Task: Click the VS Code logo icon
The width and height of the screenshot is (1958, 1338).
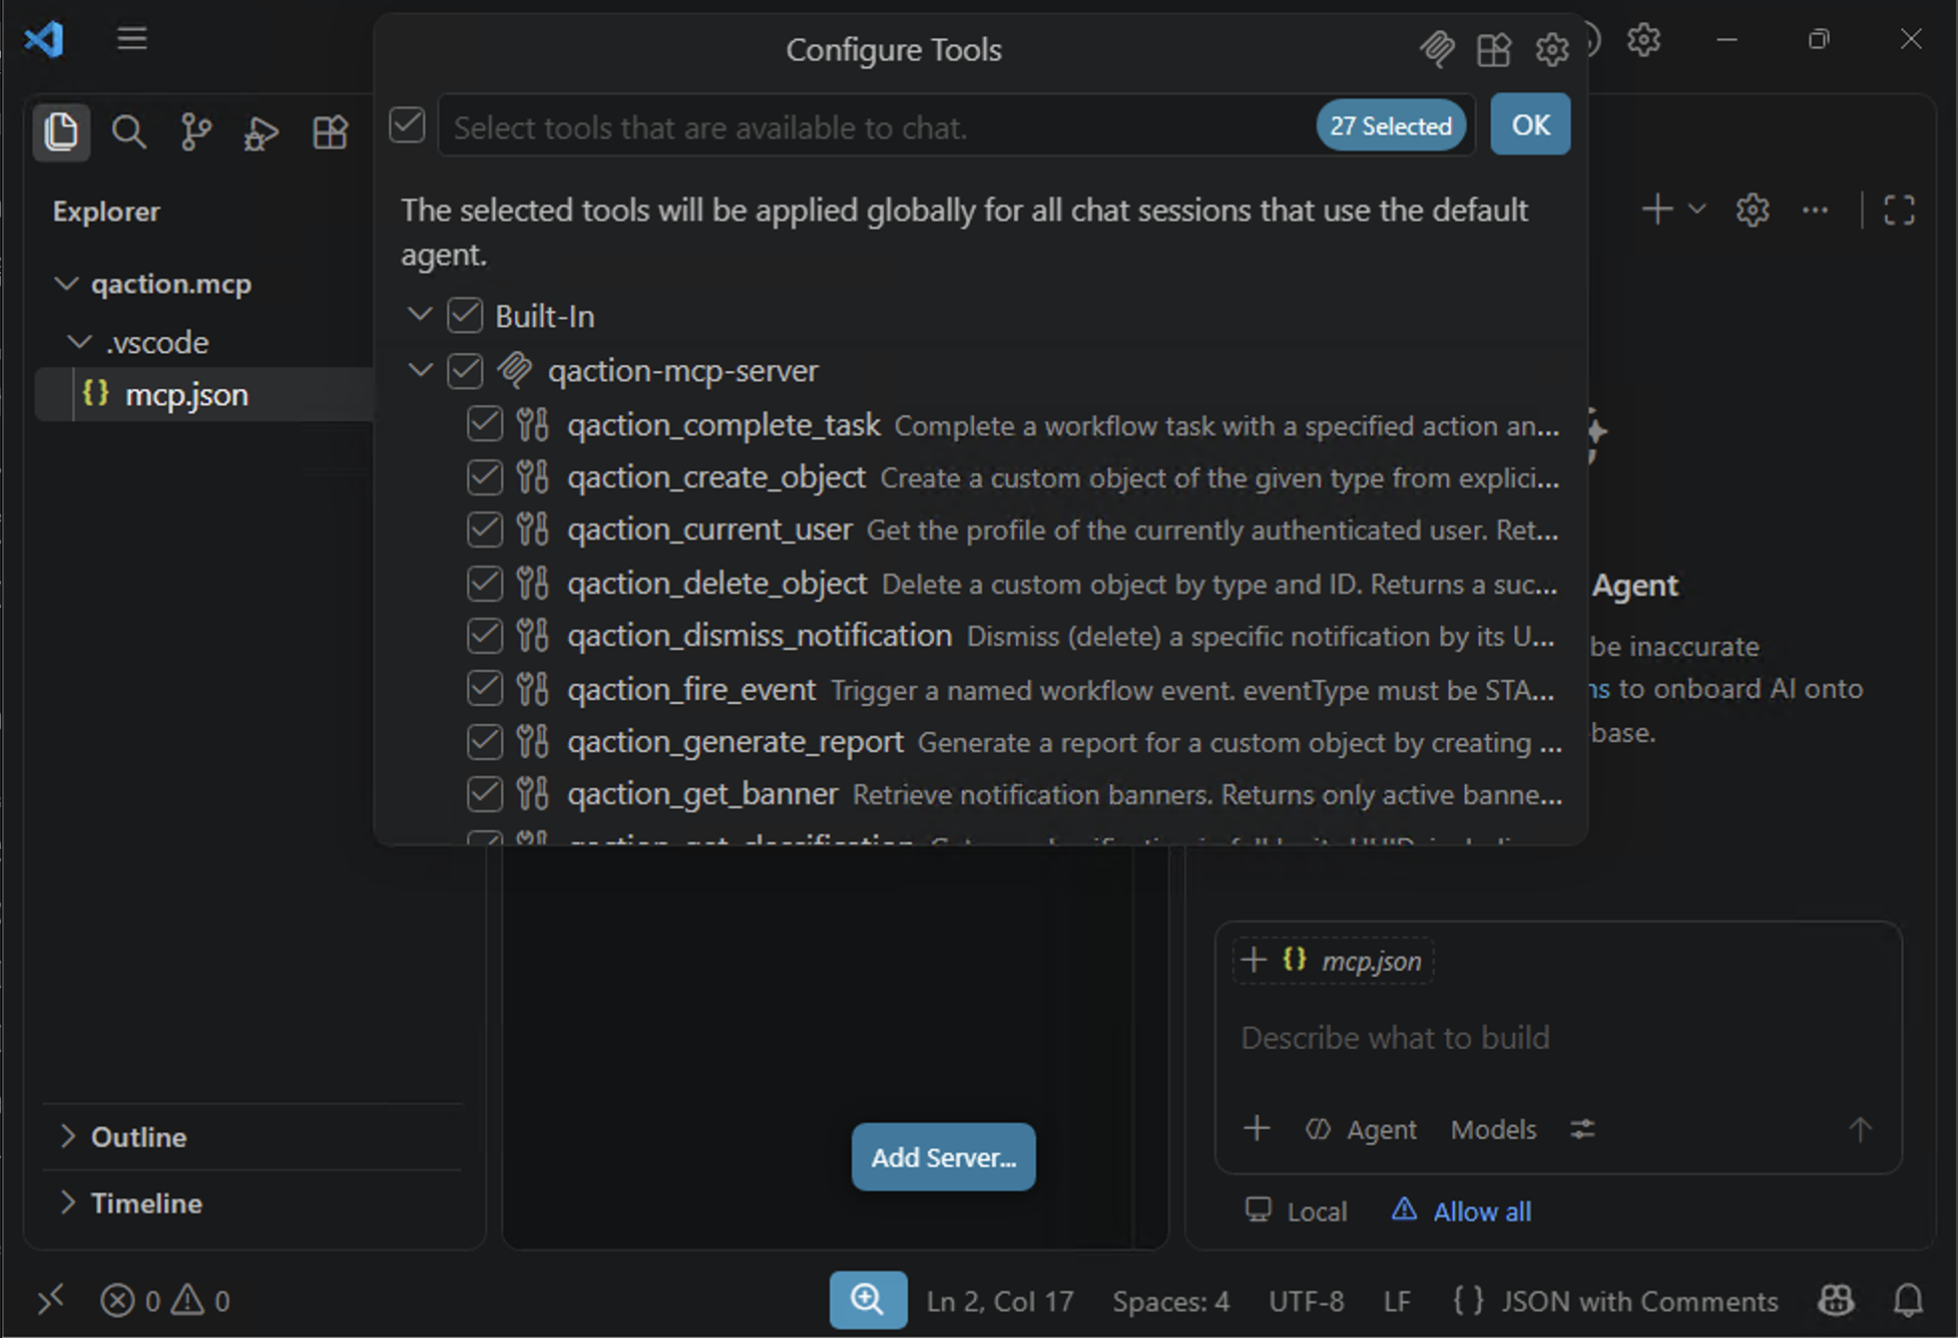Action: (x=44, y=39)
